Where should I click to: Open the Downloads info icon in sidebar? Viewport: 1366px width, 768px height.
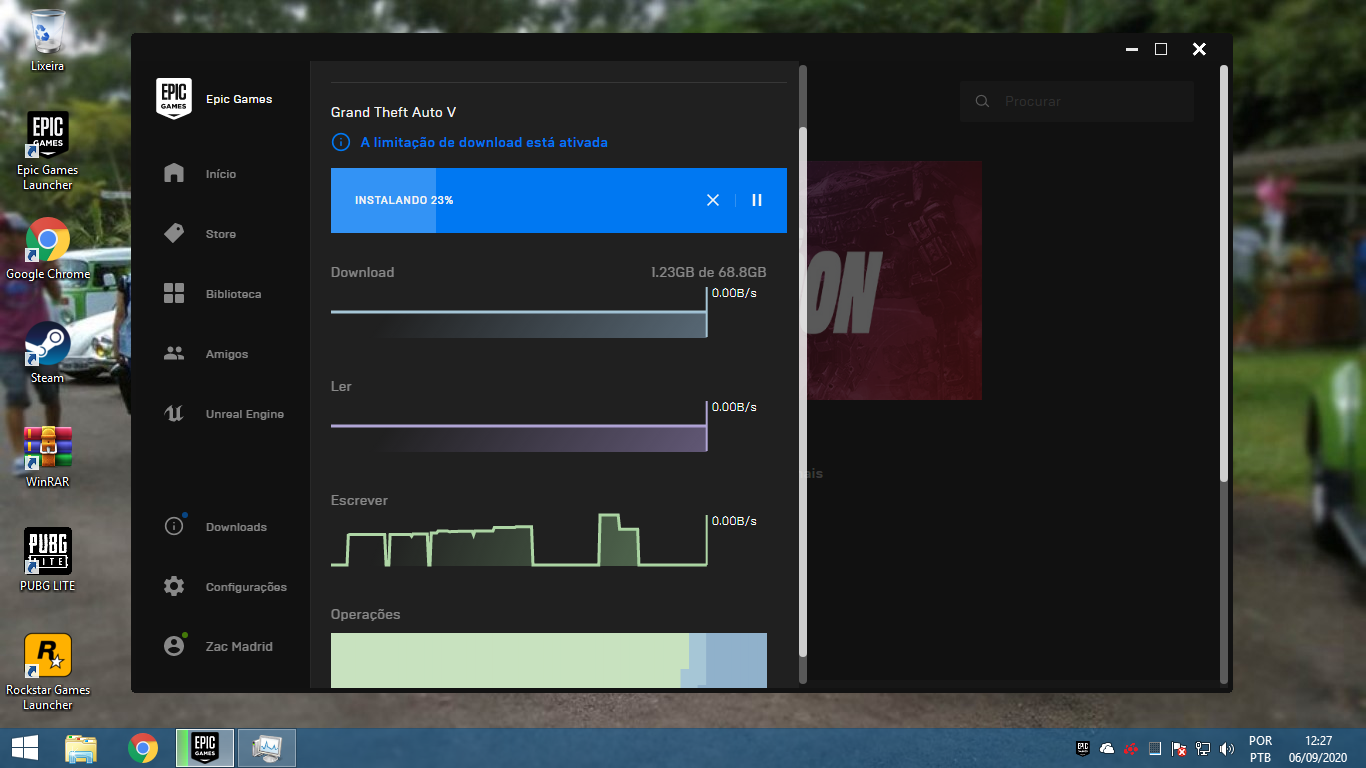click(x=174, y=526)
